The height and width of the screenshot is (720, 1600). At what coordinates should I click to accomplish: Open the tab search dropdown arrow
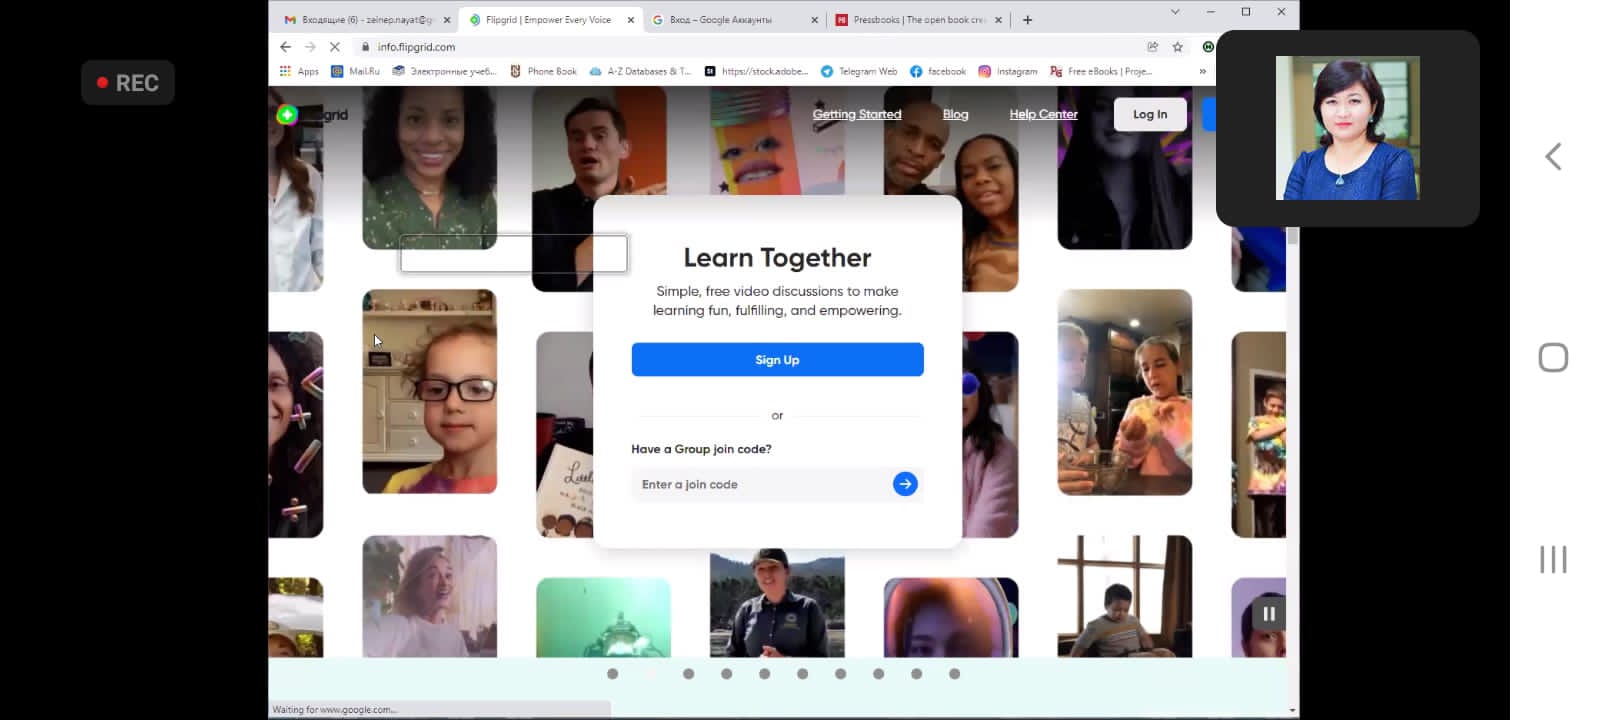[x=1175, y=12]
